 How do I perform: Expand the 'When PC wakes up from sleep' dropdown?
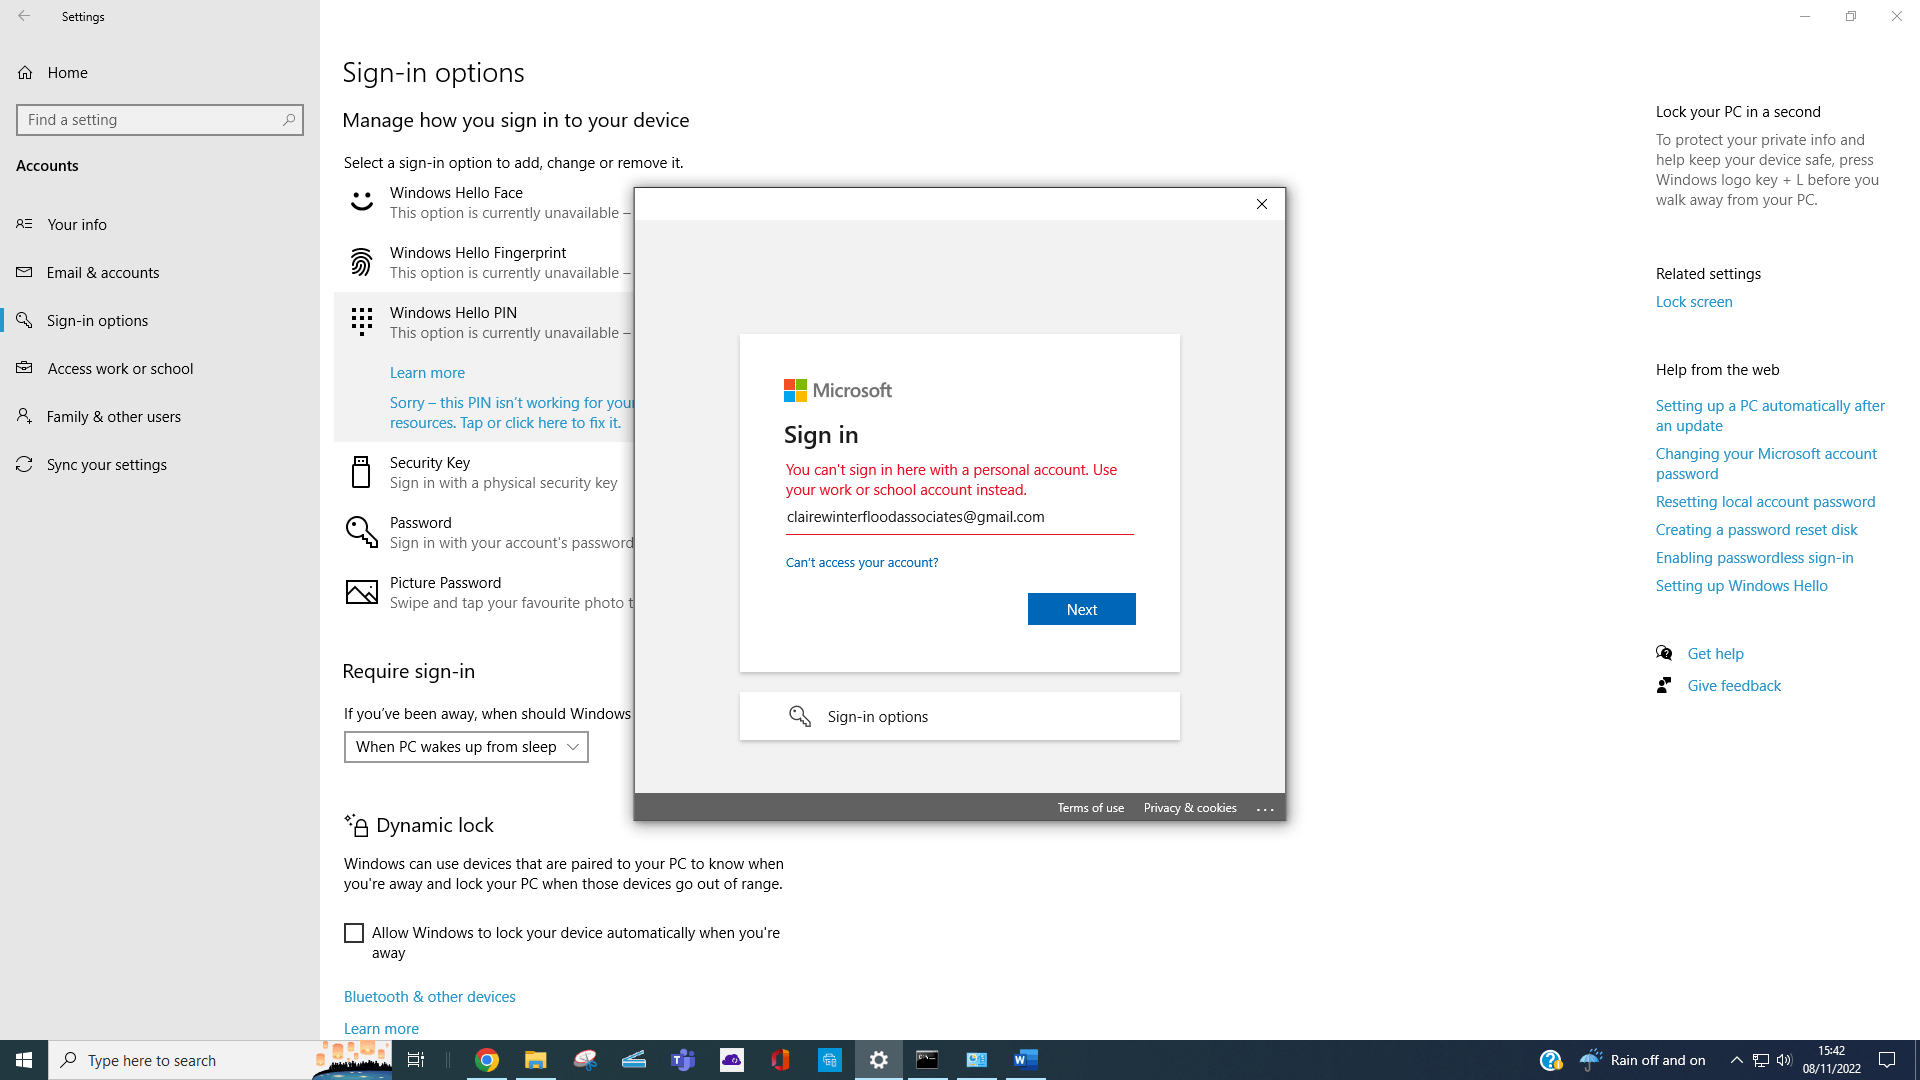[x=466, y=747]
